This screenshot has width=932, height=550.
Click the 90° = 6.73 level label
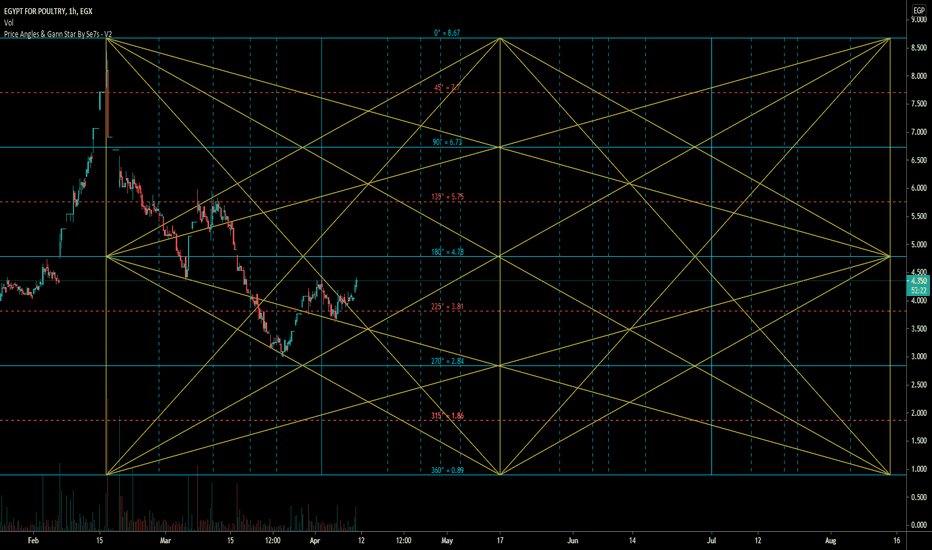447,142
